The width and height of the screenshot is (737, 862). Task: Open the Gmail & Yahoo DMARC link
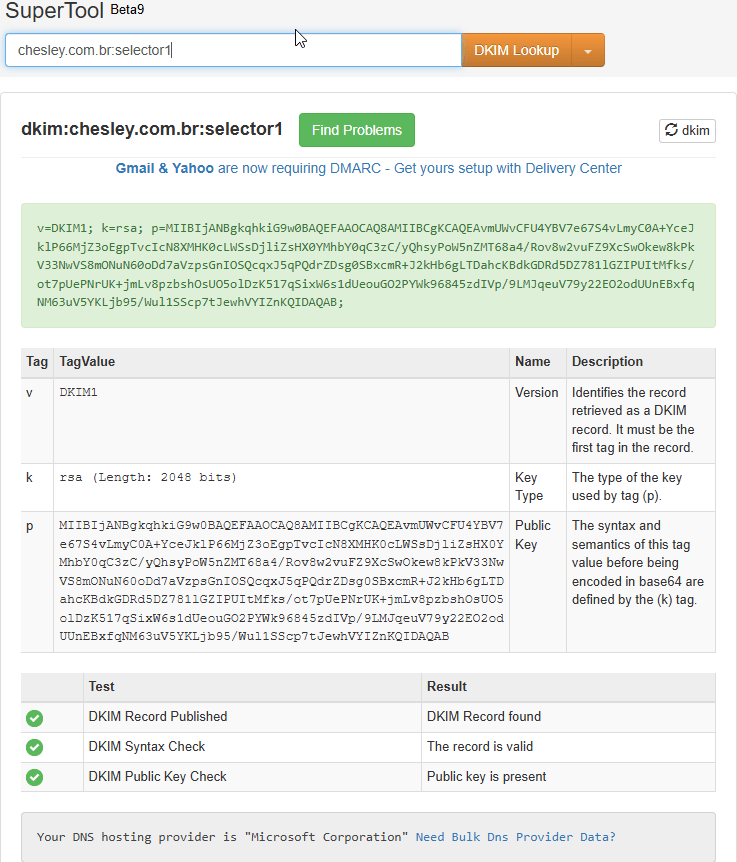click(x=164, y=168)
